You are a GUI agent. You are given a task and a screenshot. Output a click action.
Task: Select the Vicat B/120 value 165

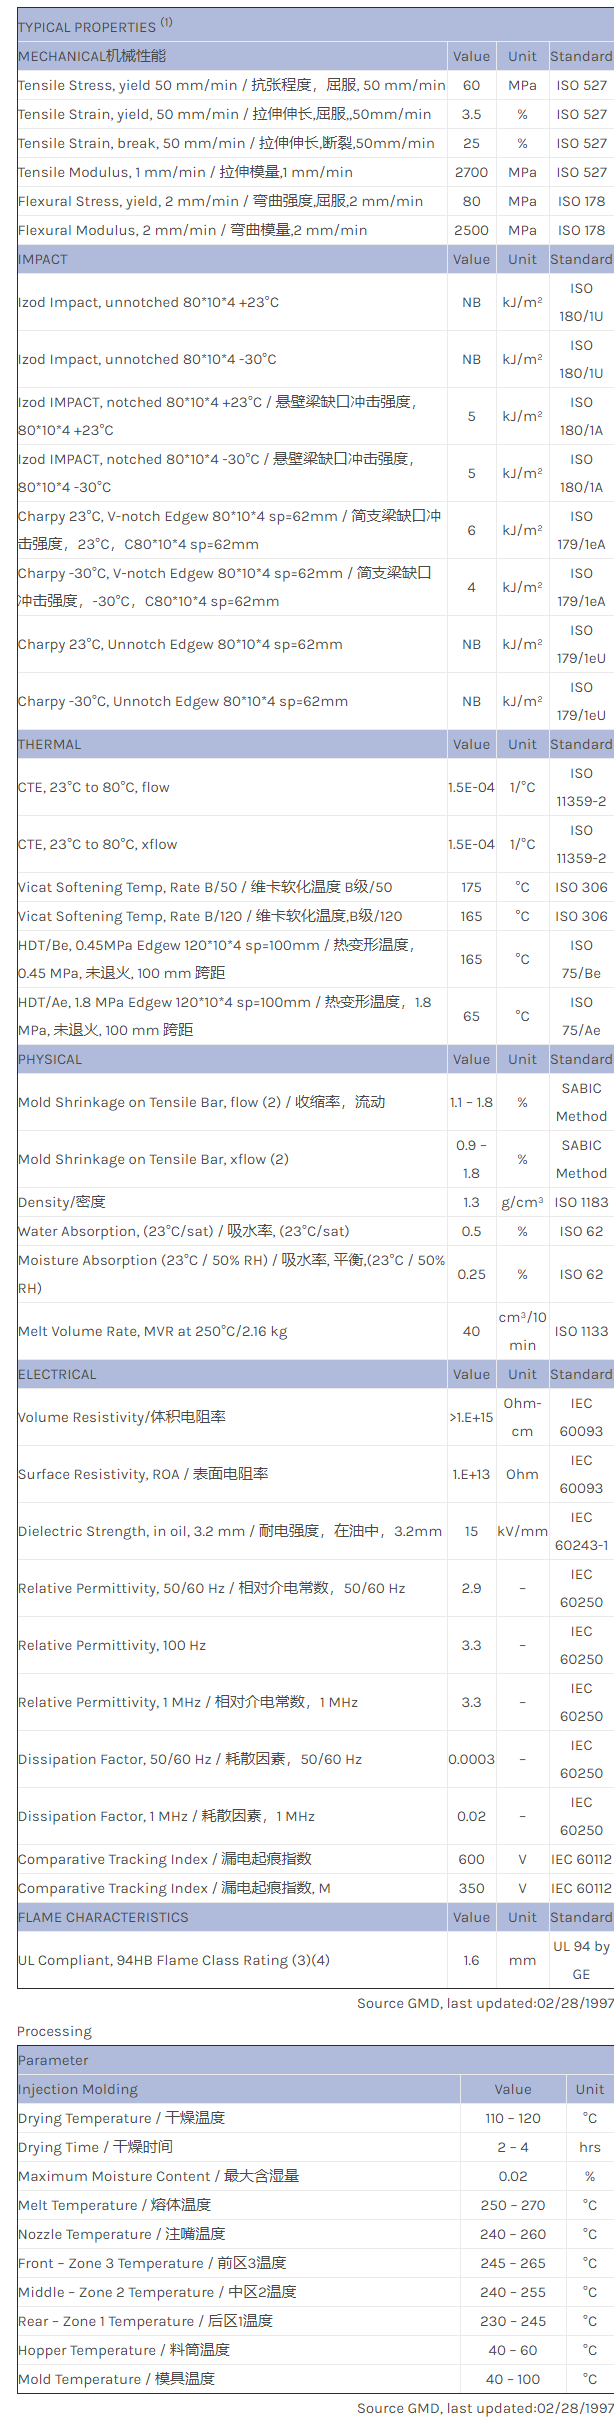[x=471, y=916]
